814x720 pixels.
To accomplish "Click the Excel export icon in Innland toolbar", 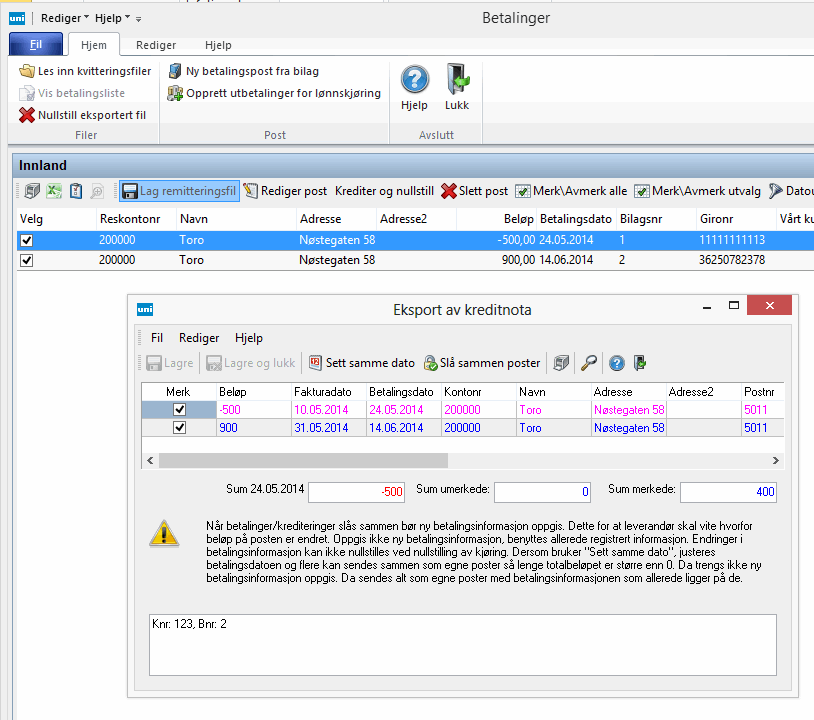I will [54, 191].
